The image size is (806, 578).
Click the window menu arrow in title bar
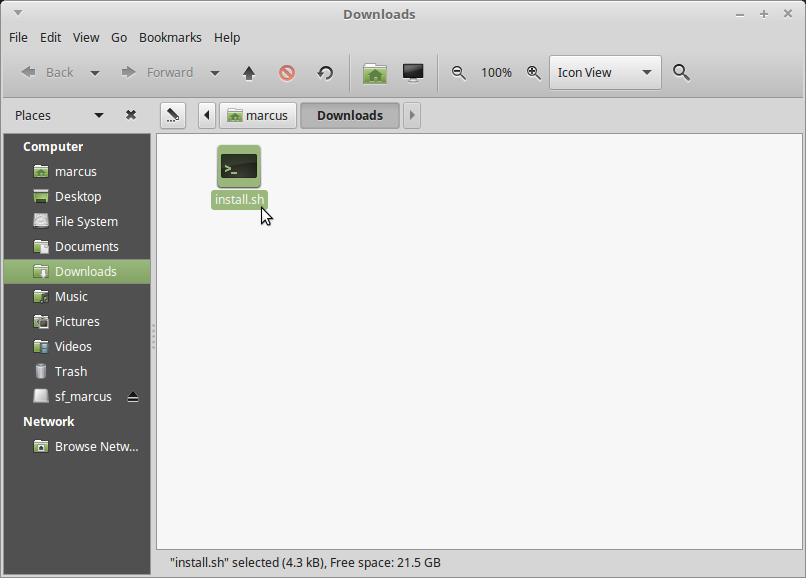(x=18, y=12)
